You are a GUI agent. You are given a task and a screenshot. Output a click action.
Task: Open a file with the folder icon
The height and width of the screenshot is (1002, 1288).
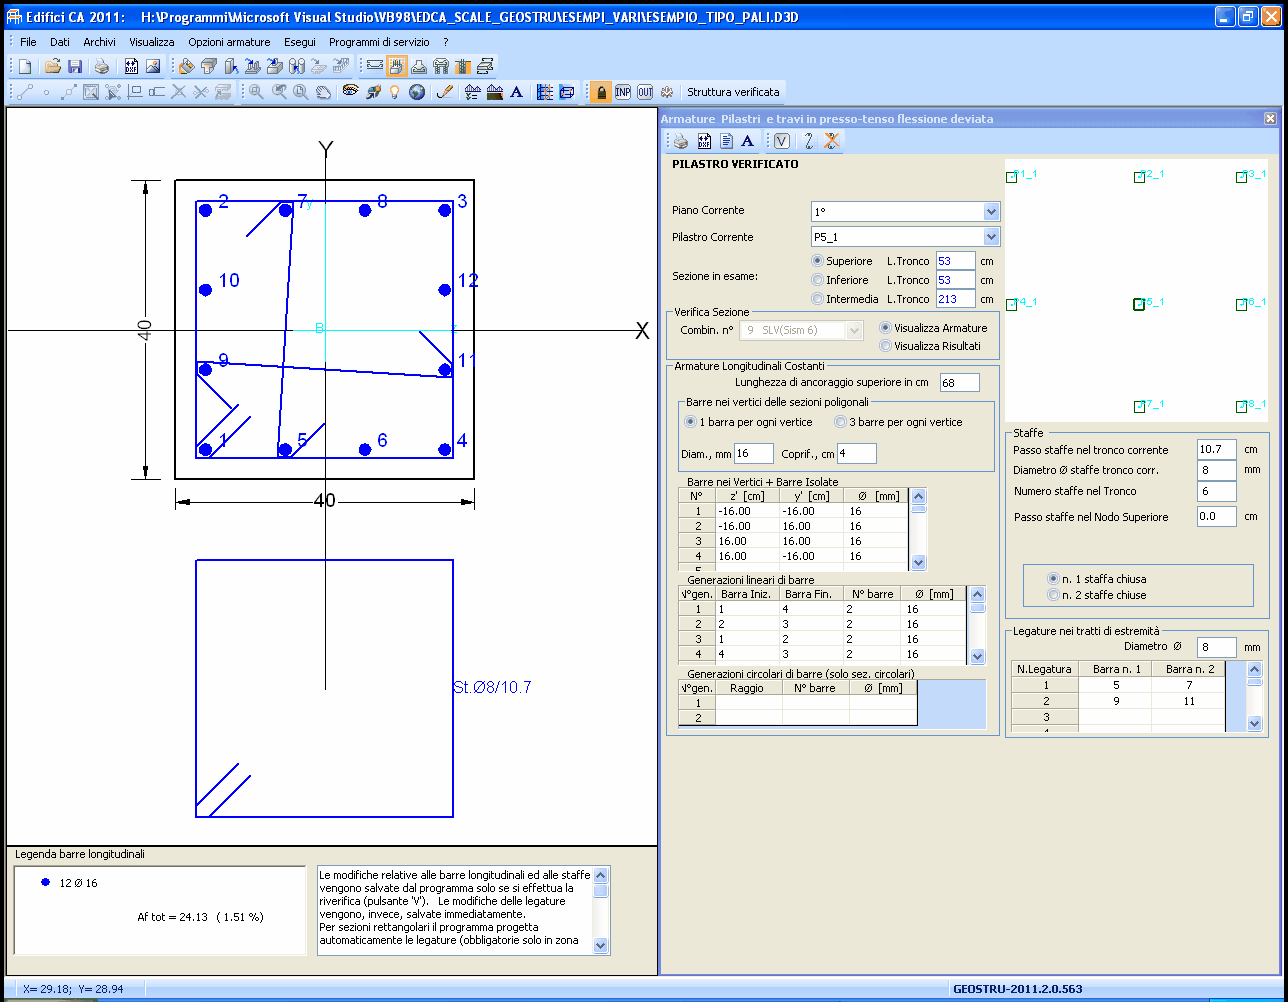click(52, 67)
